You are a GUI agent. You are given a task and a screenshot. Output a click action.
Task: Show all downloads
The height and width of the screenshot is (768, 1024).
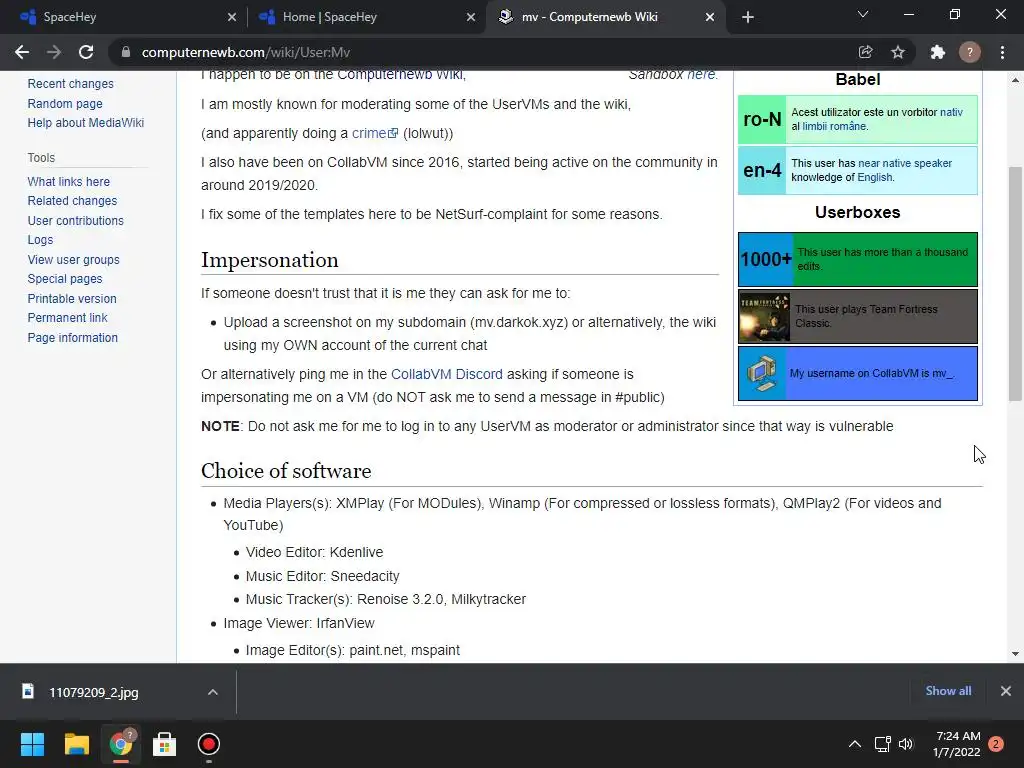[948, 691]
